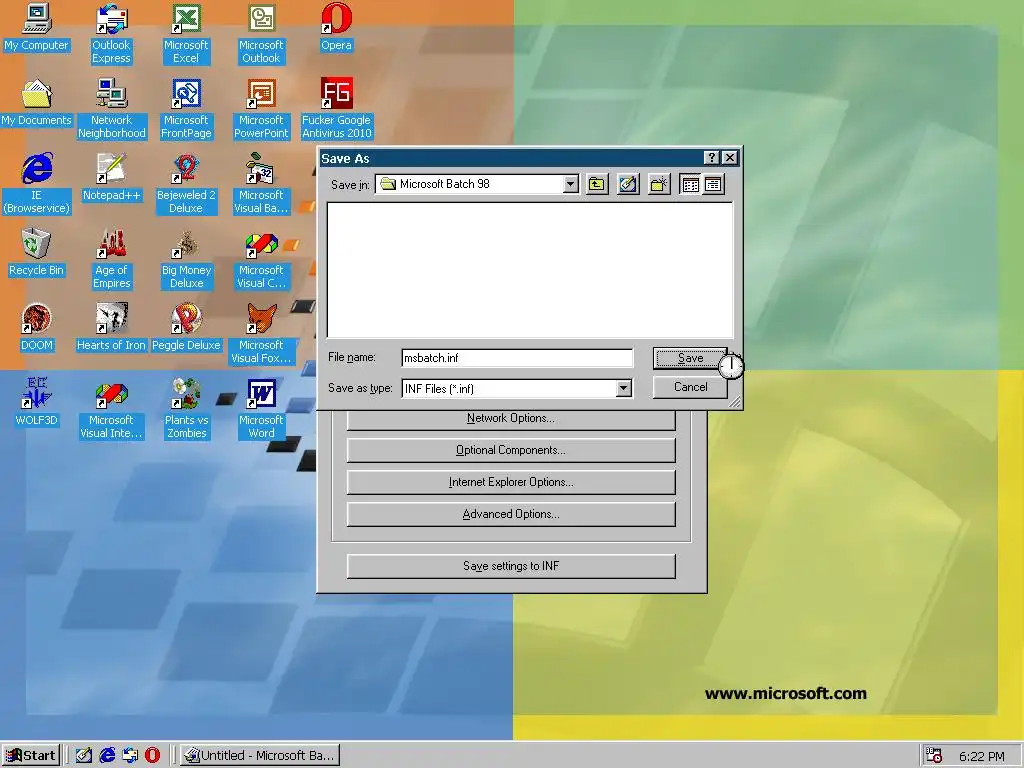The width and height of the screenshot is (1024, 768).
Task: Expand Save as type dropdown arrow
Action: tap(624, 389)
